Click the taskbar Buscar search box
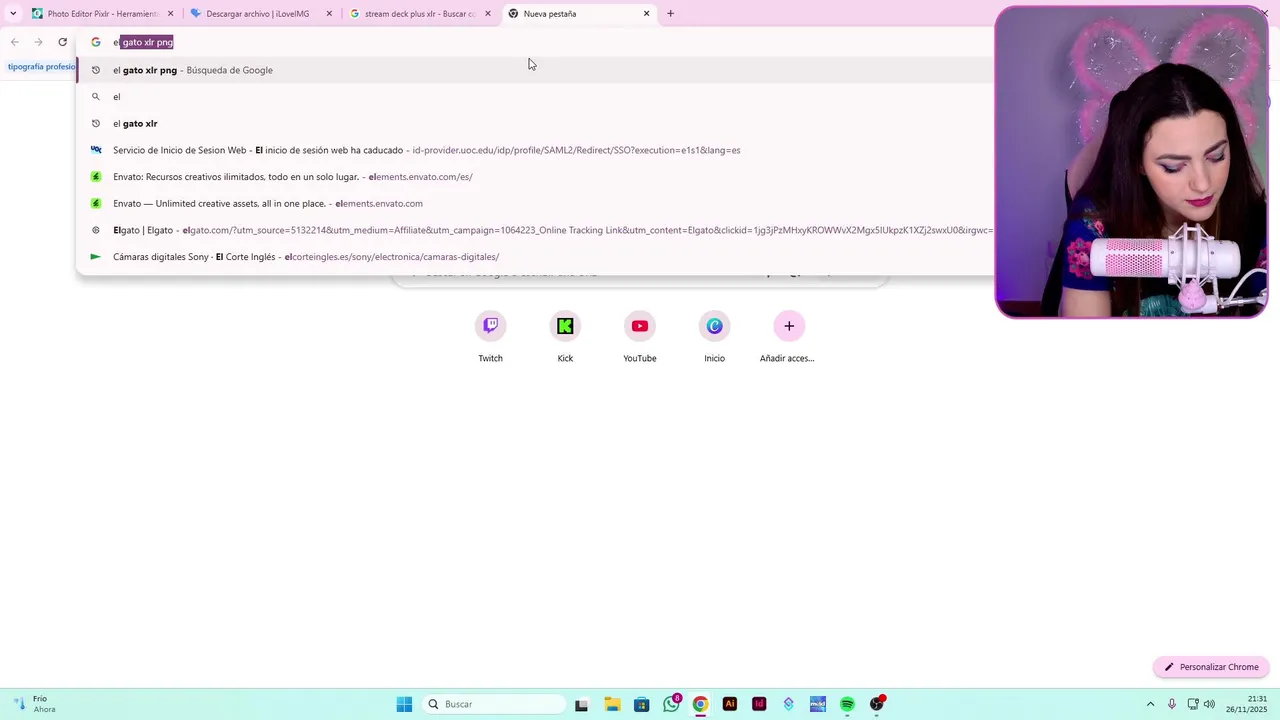1280x720 pixels. [x=493, y=704]
